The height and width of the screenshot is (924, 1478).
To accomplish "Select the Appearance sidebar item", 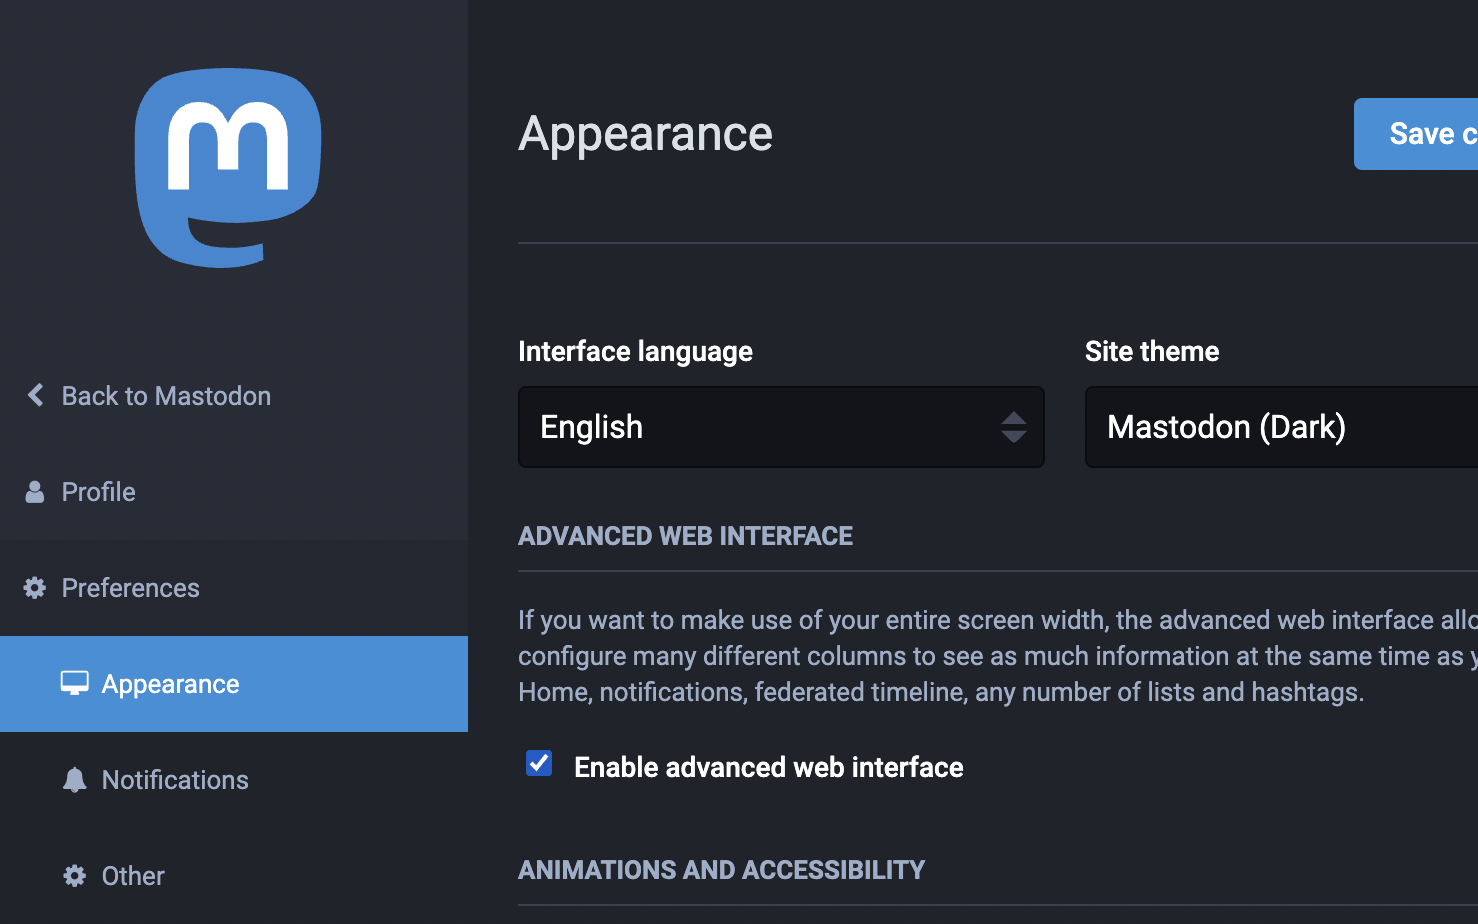I will click(234, 684).
